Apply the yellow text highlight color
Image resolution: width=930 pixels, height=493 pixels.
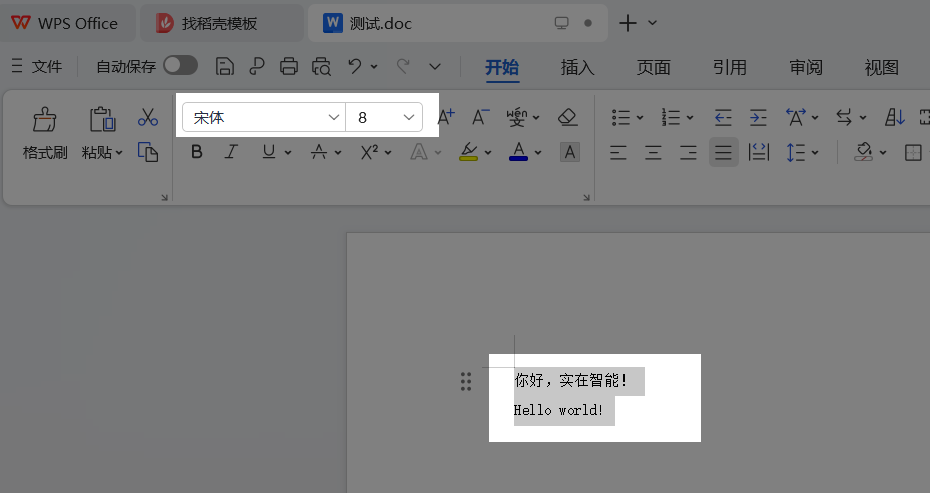click(468, 152)
